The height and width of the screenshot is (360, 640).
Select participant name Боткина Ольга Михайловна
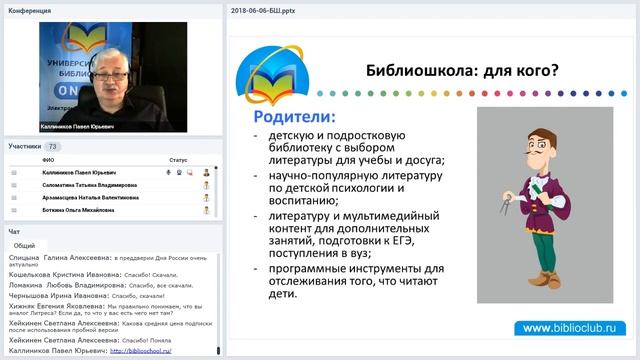coord(78,210)
